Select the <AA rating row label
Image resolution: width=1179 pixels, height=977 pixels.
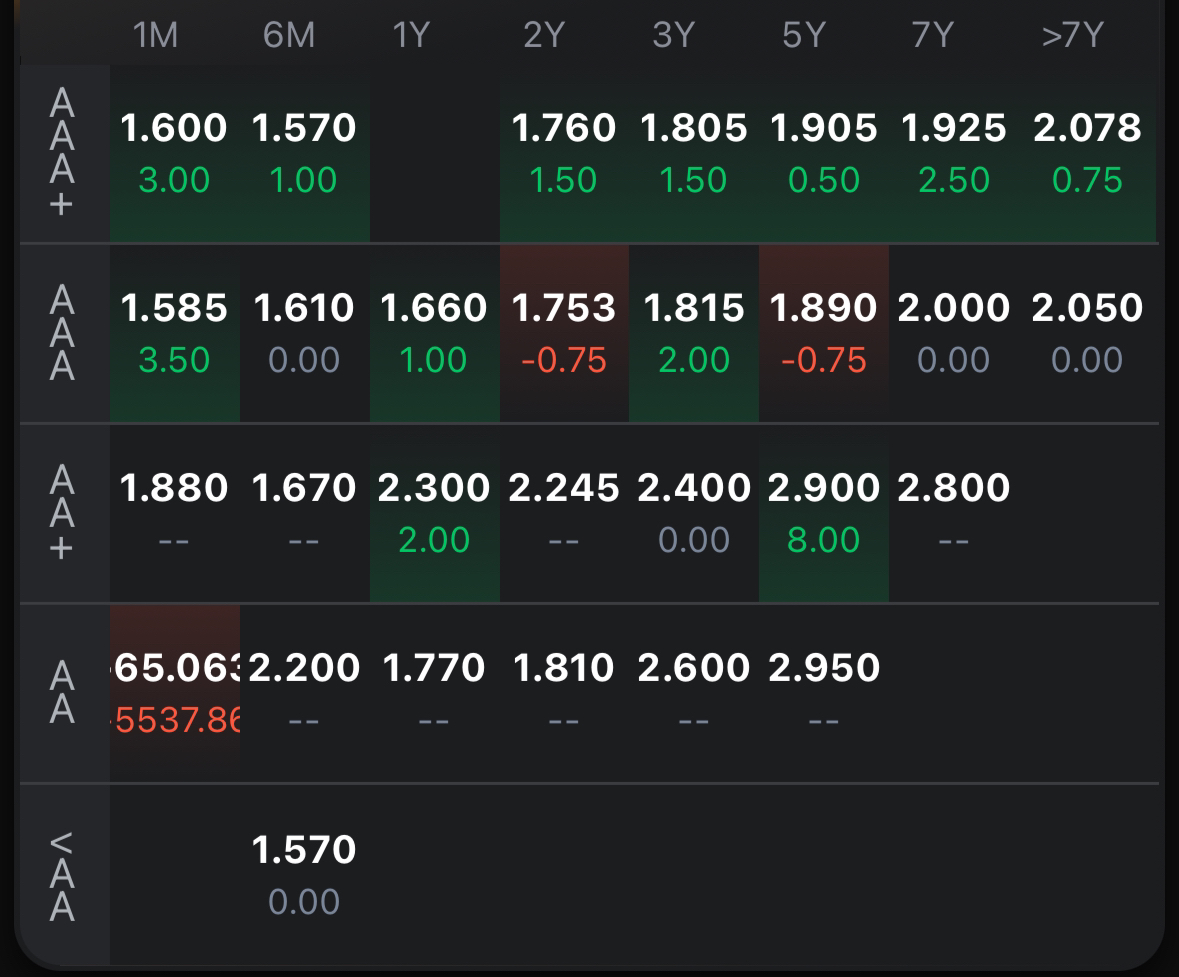pos(62,875)
